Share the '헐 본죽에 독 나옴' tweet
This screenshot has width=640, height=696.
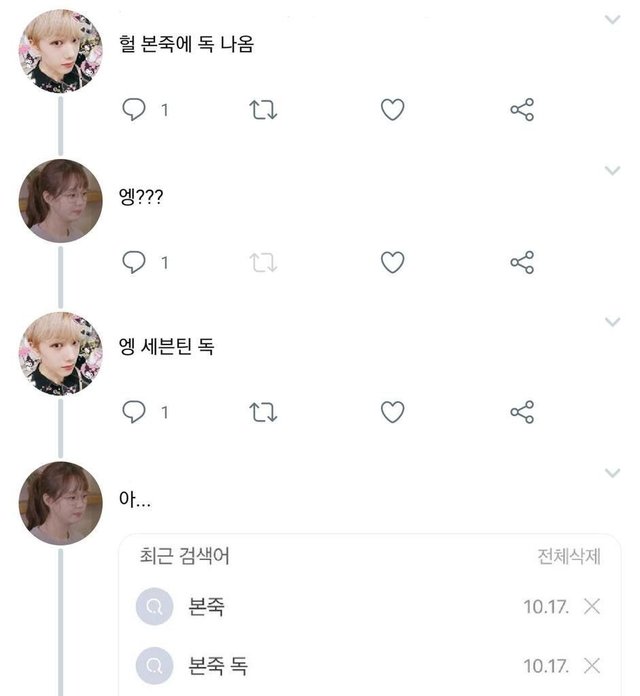pyautogui.click(x=522, y=110)
